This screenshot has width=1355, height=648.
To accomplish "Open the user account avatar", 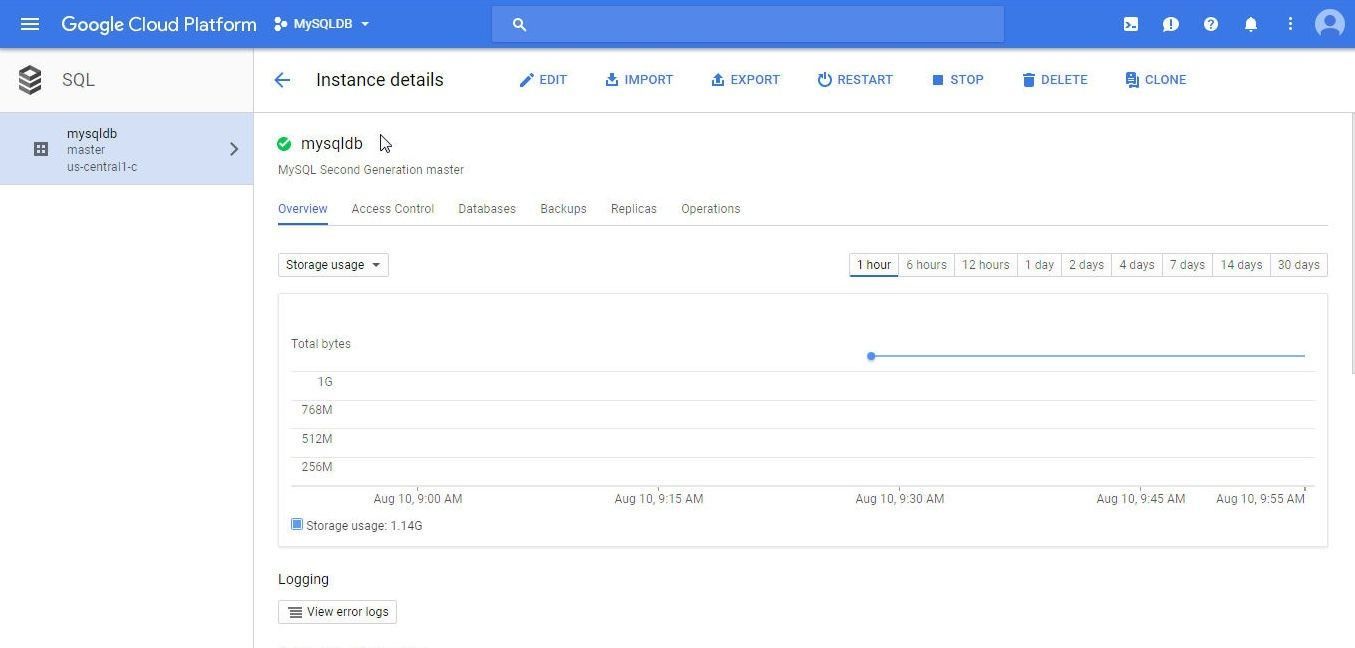I will tap(1330, 24).
